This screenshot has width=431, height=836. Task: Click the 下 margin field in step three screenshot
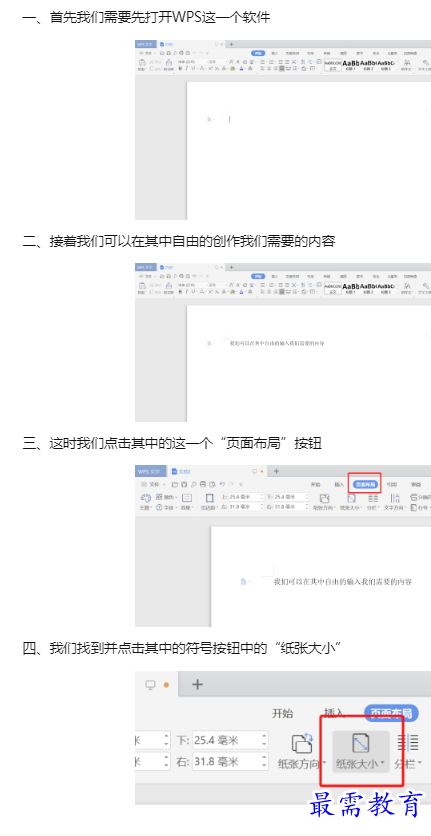tap(291, 497)
